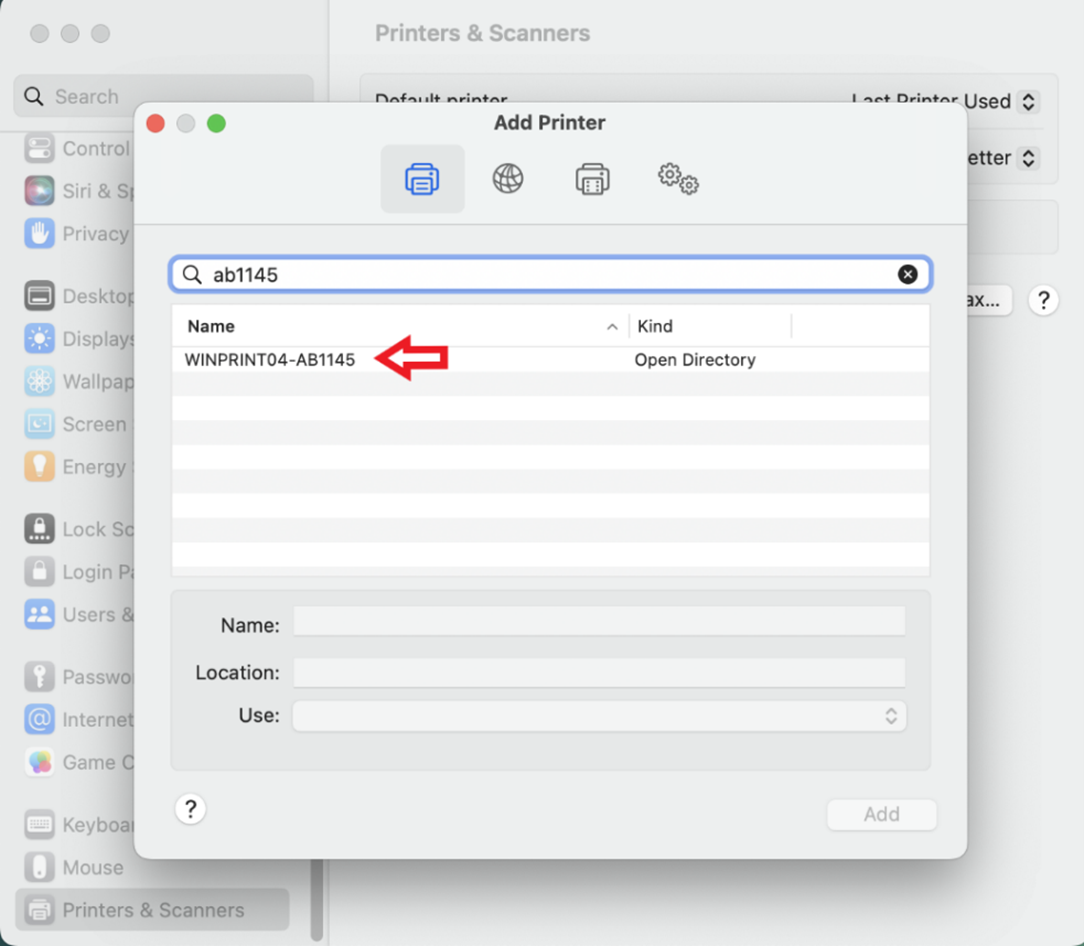Click the help button in Printers & Scanners pane
This screenshot has width=1084, height=946.
tap(1043, 300)
